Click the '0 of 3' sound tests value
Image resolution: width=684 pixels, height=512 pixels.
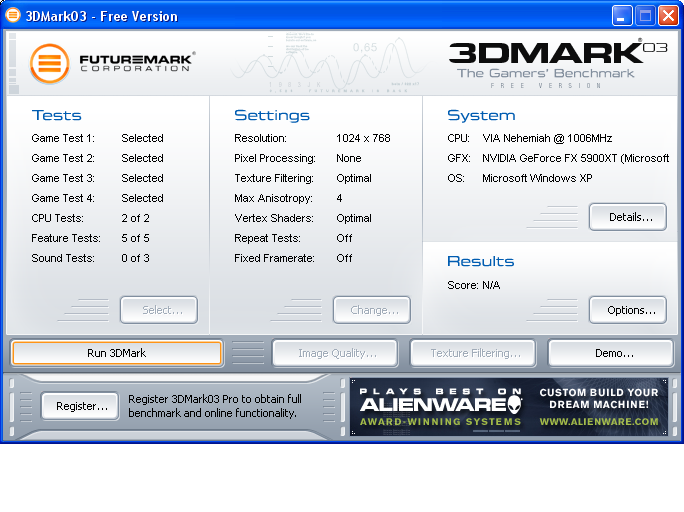point(135,258)
